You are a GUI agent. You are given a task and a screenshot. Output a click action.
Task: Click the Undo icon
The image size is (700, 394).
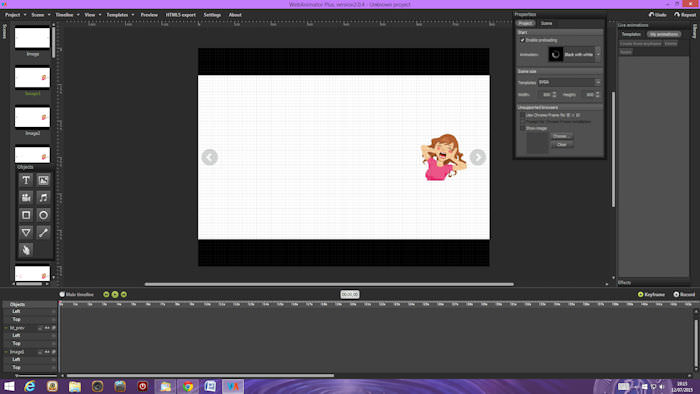[x=651, y=15]
